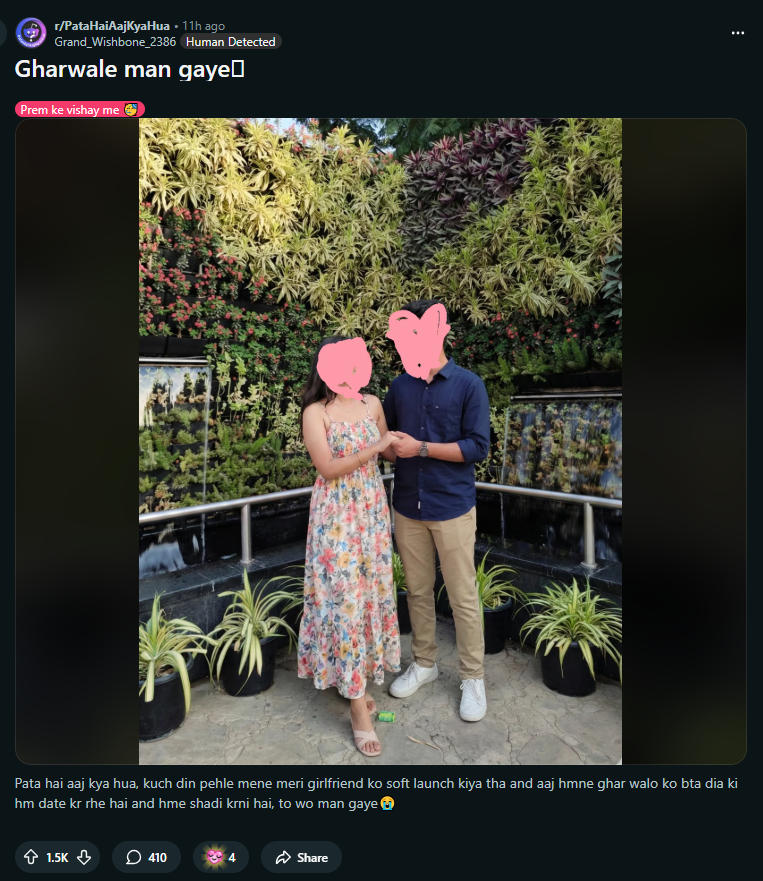Open the couple photo in the post
This screenshot has width=763, height=881.
(x=380, y=441)
